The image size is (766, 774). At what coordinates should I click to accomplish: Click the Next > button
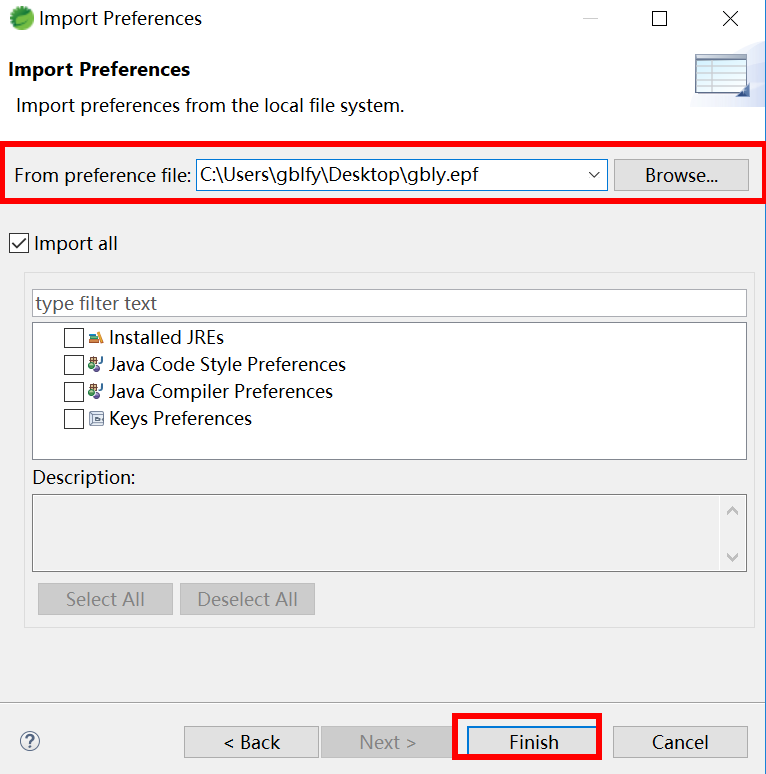(x=387, y=742)
